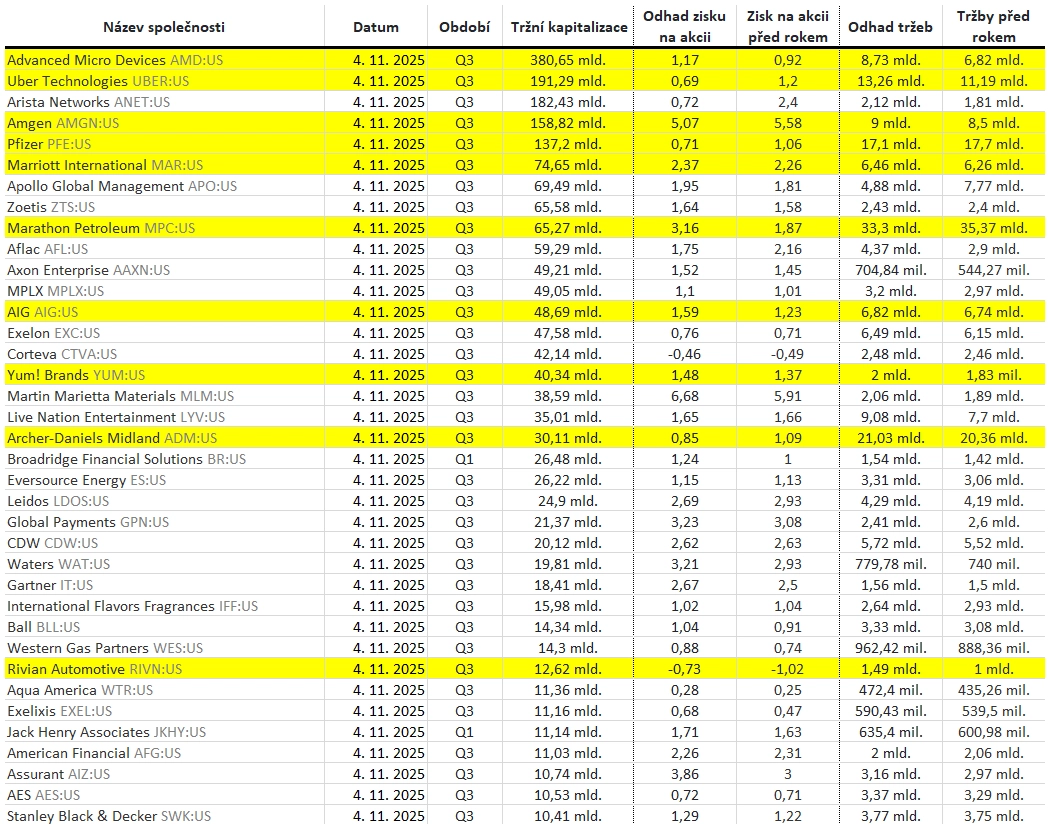Select the 'Název společnosti' column header

click(x=164, y=27)
